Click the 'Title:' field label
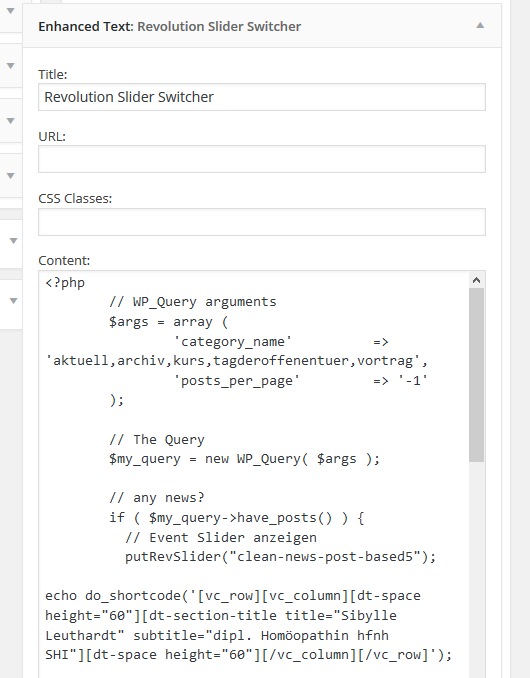This screenshot has width=530, height=678. (x=53, y=74)
